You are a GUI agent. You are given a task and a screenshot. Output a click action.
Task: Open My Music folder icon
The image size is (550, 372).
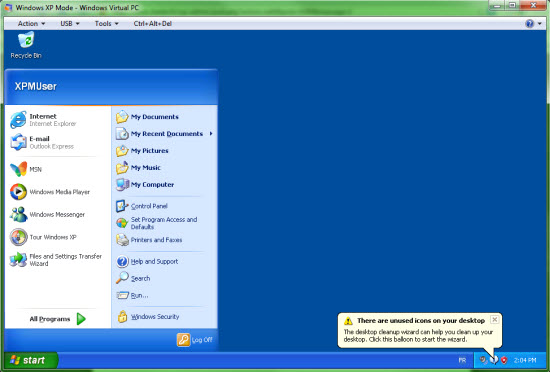[122, 168]
